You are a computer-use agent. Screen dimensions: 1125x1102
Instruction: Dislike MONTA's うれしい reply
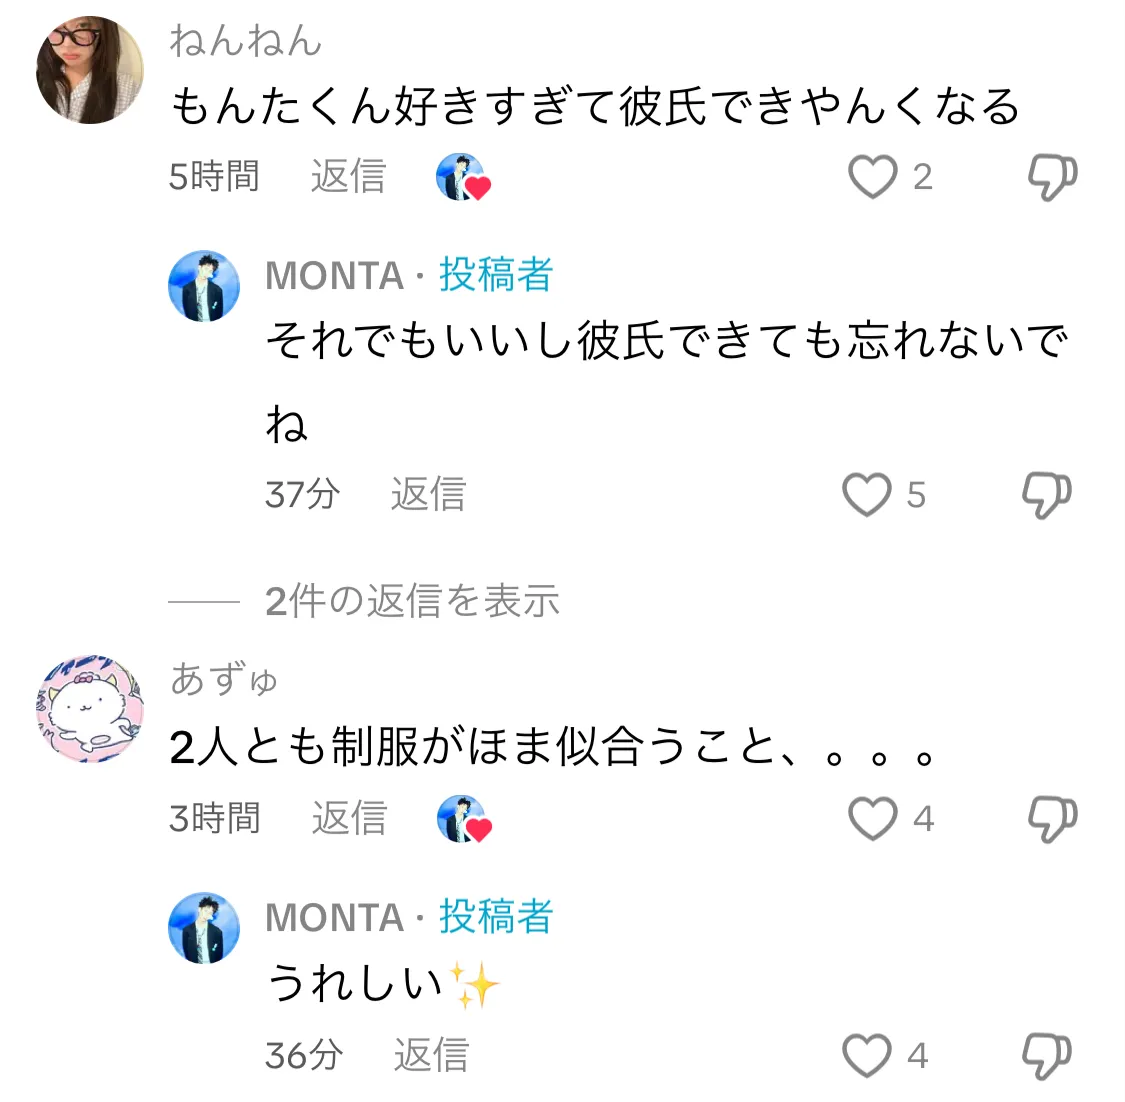click(1046, 1056)
